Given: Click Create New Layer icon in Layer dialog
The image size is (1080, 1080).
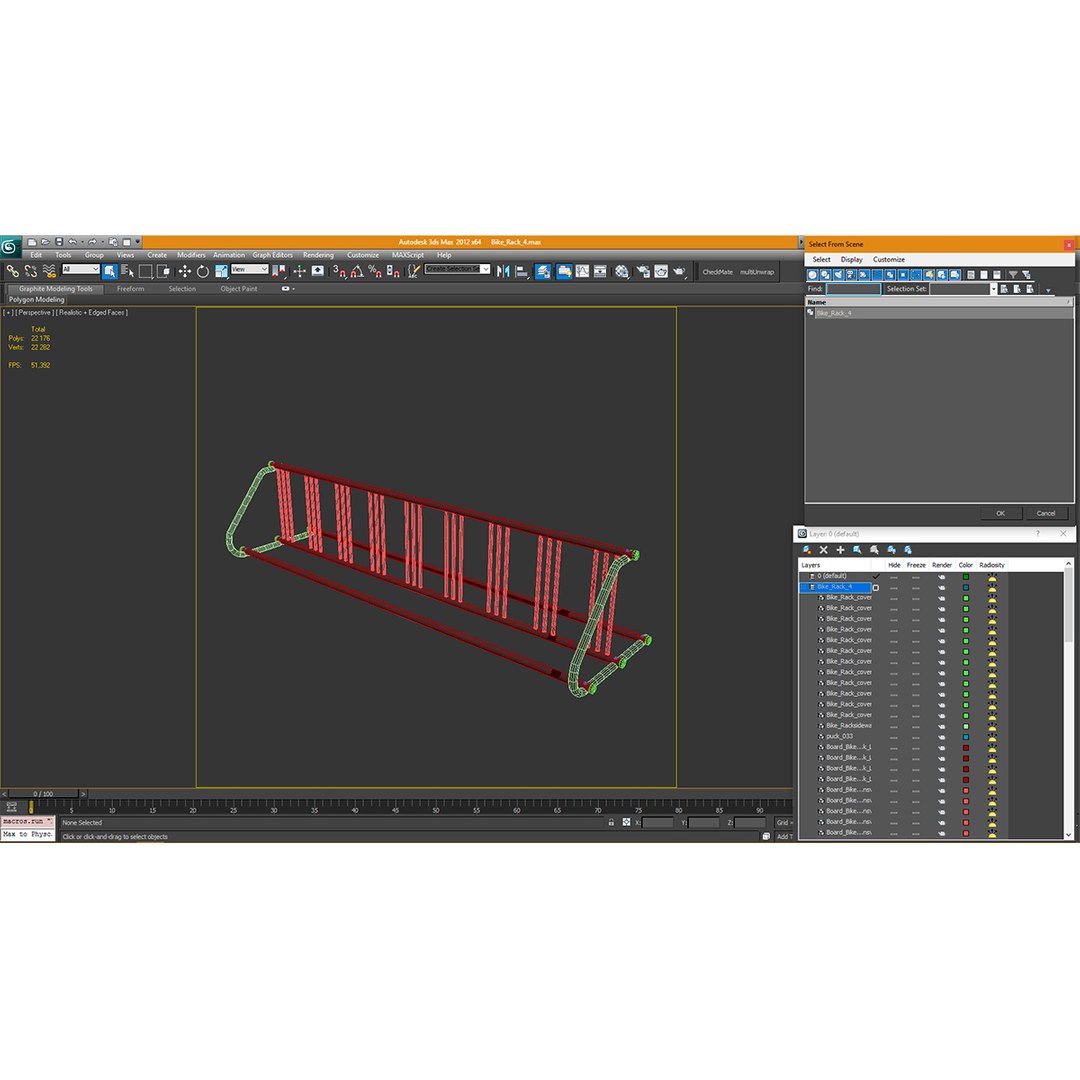Looking at the screenshot, I should point(807,550).
